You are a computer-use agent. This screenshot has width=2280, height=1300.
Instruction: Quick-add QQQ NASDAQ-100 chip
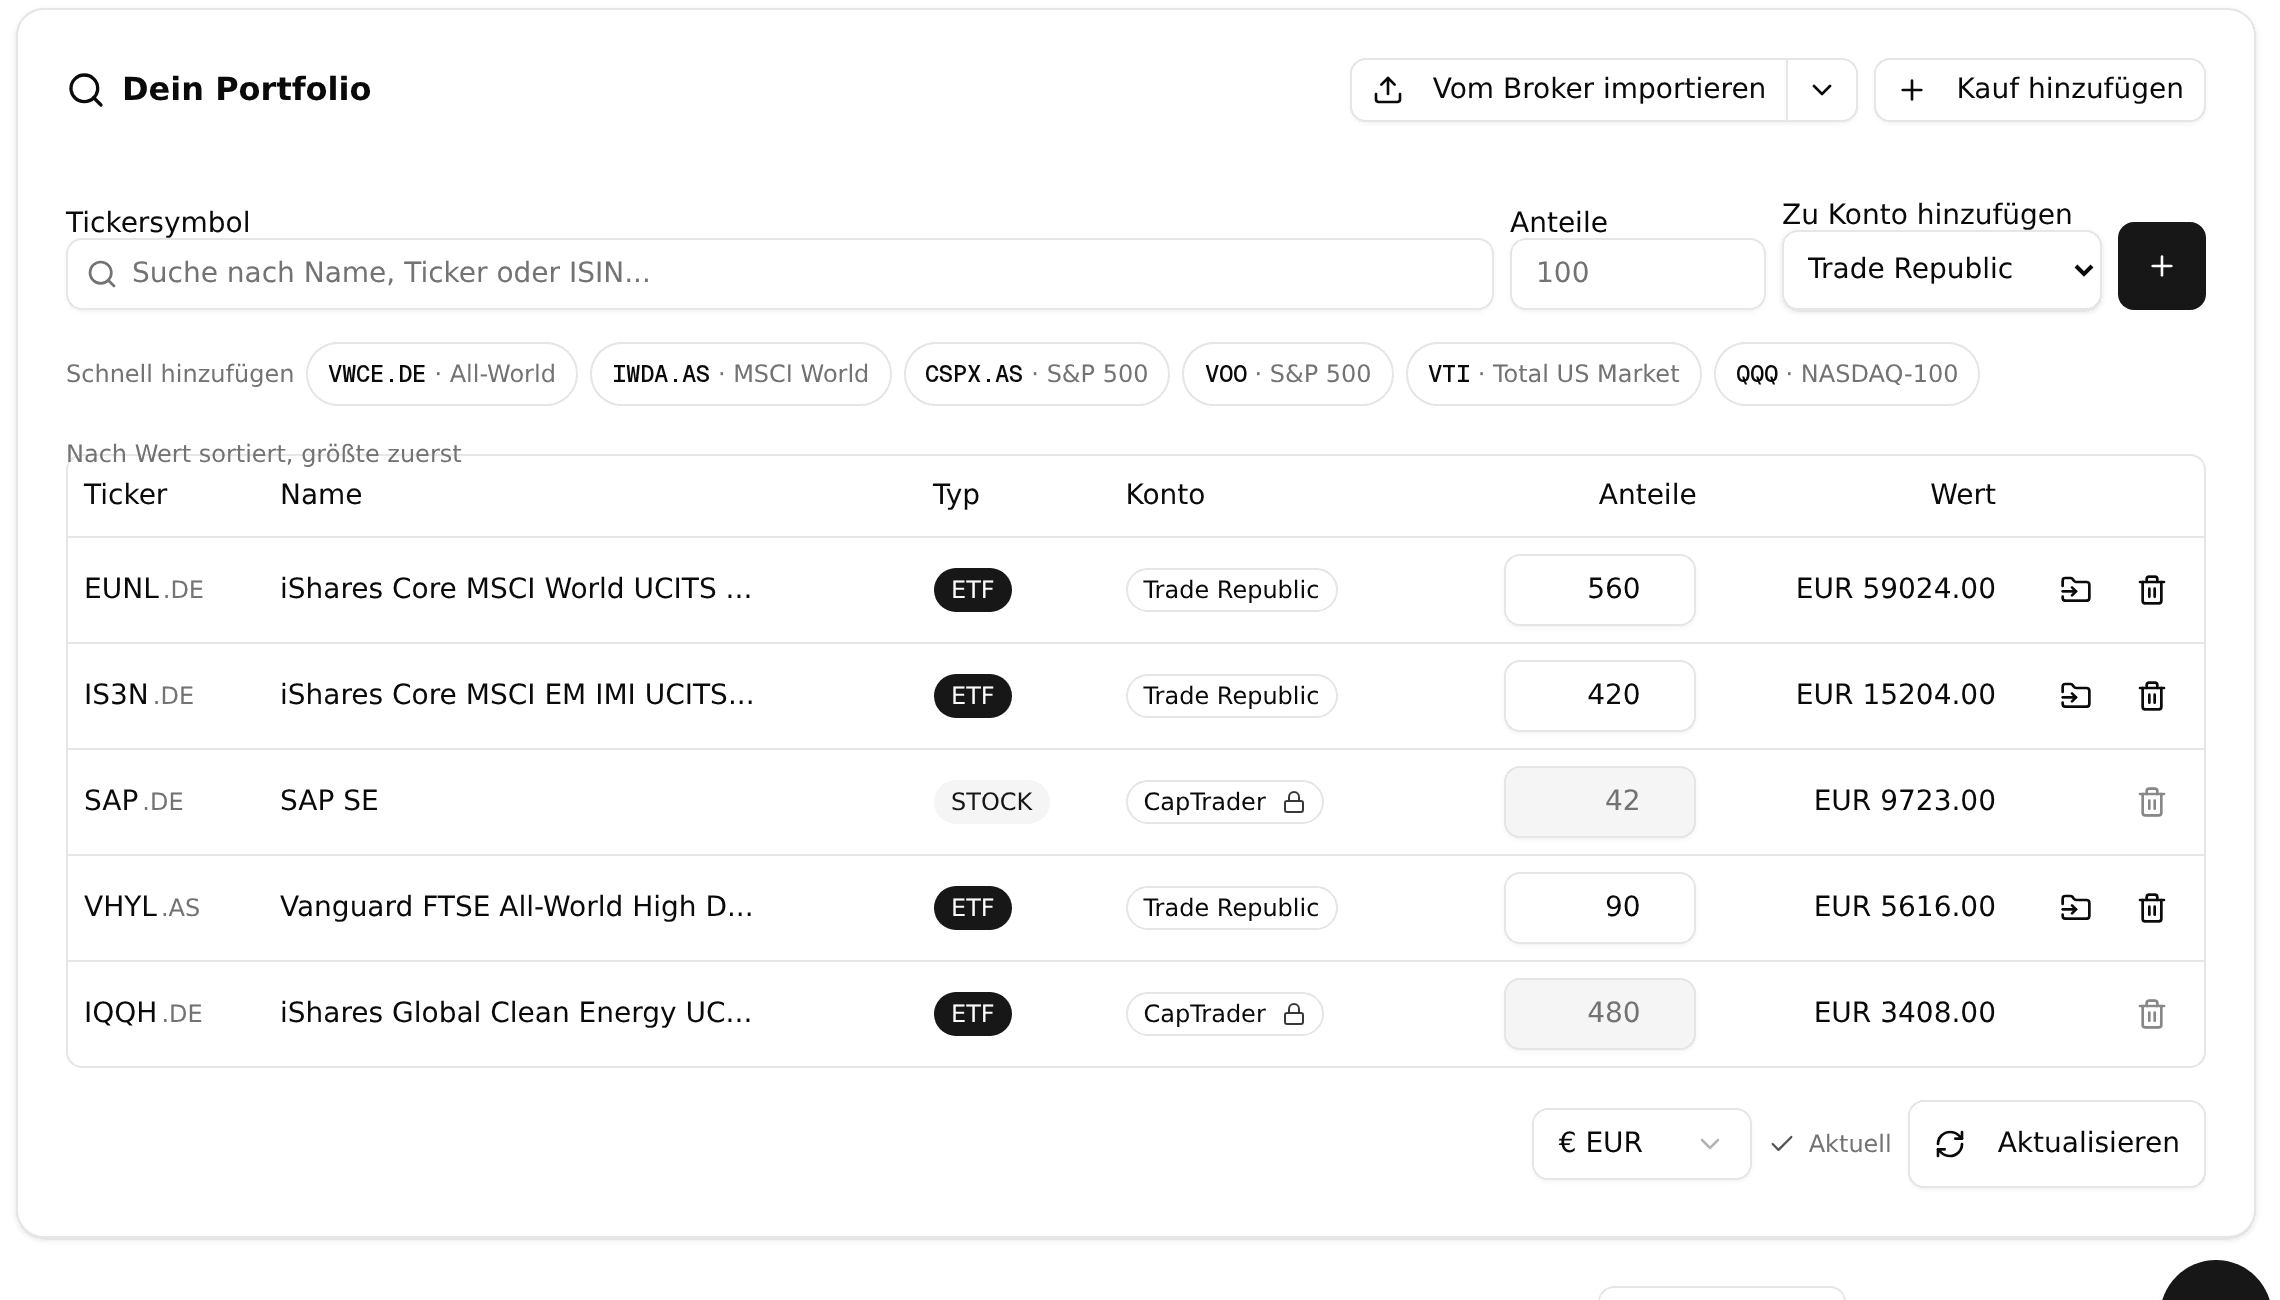pos(1847,374)
